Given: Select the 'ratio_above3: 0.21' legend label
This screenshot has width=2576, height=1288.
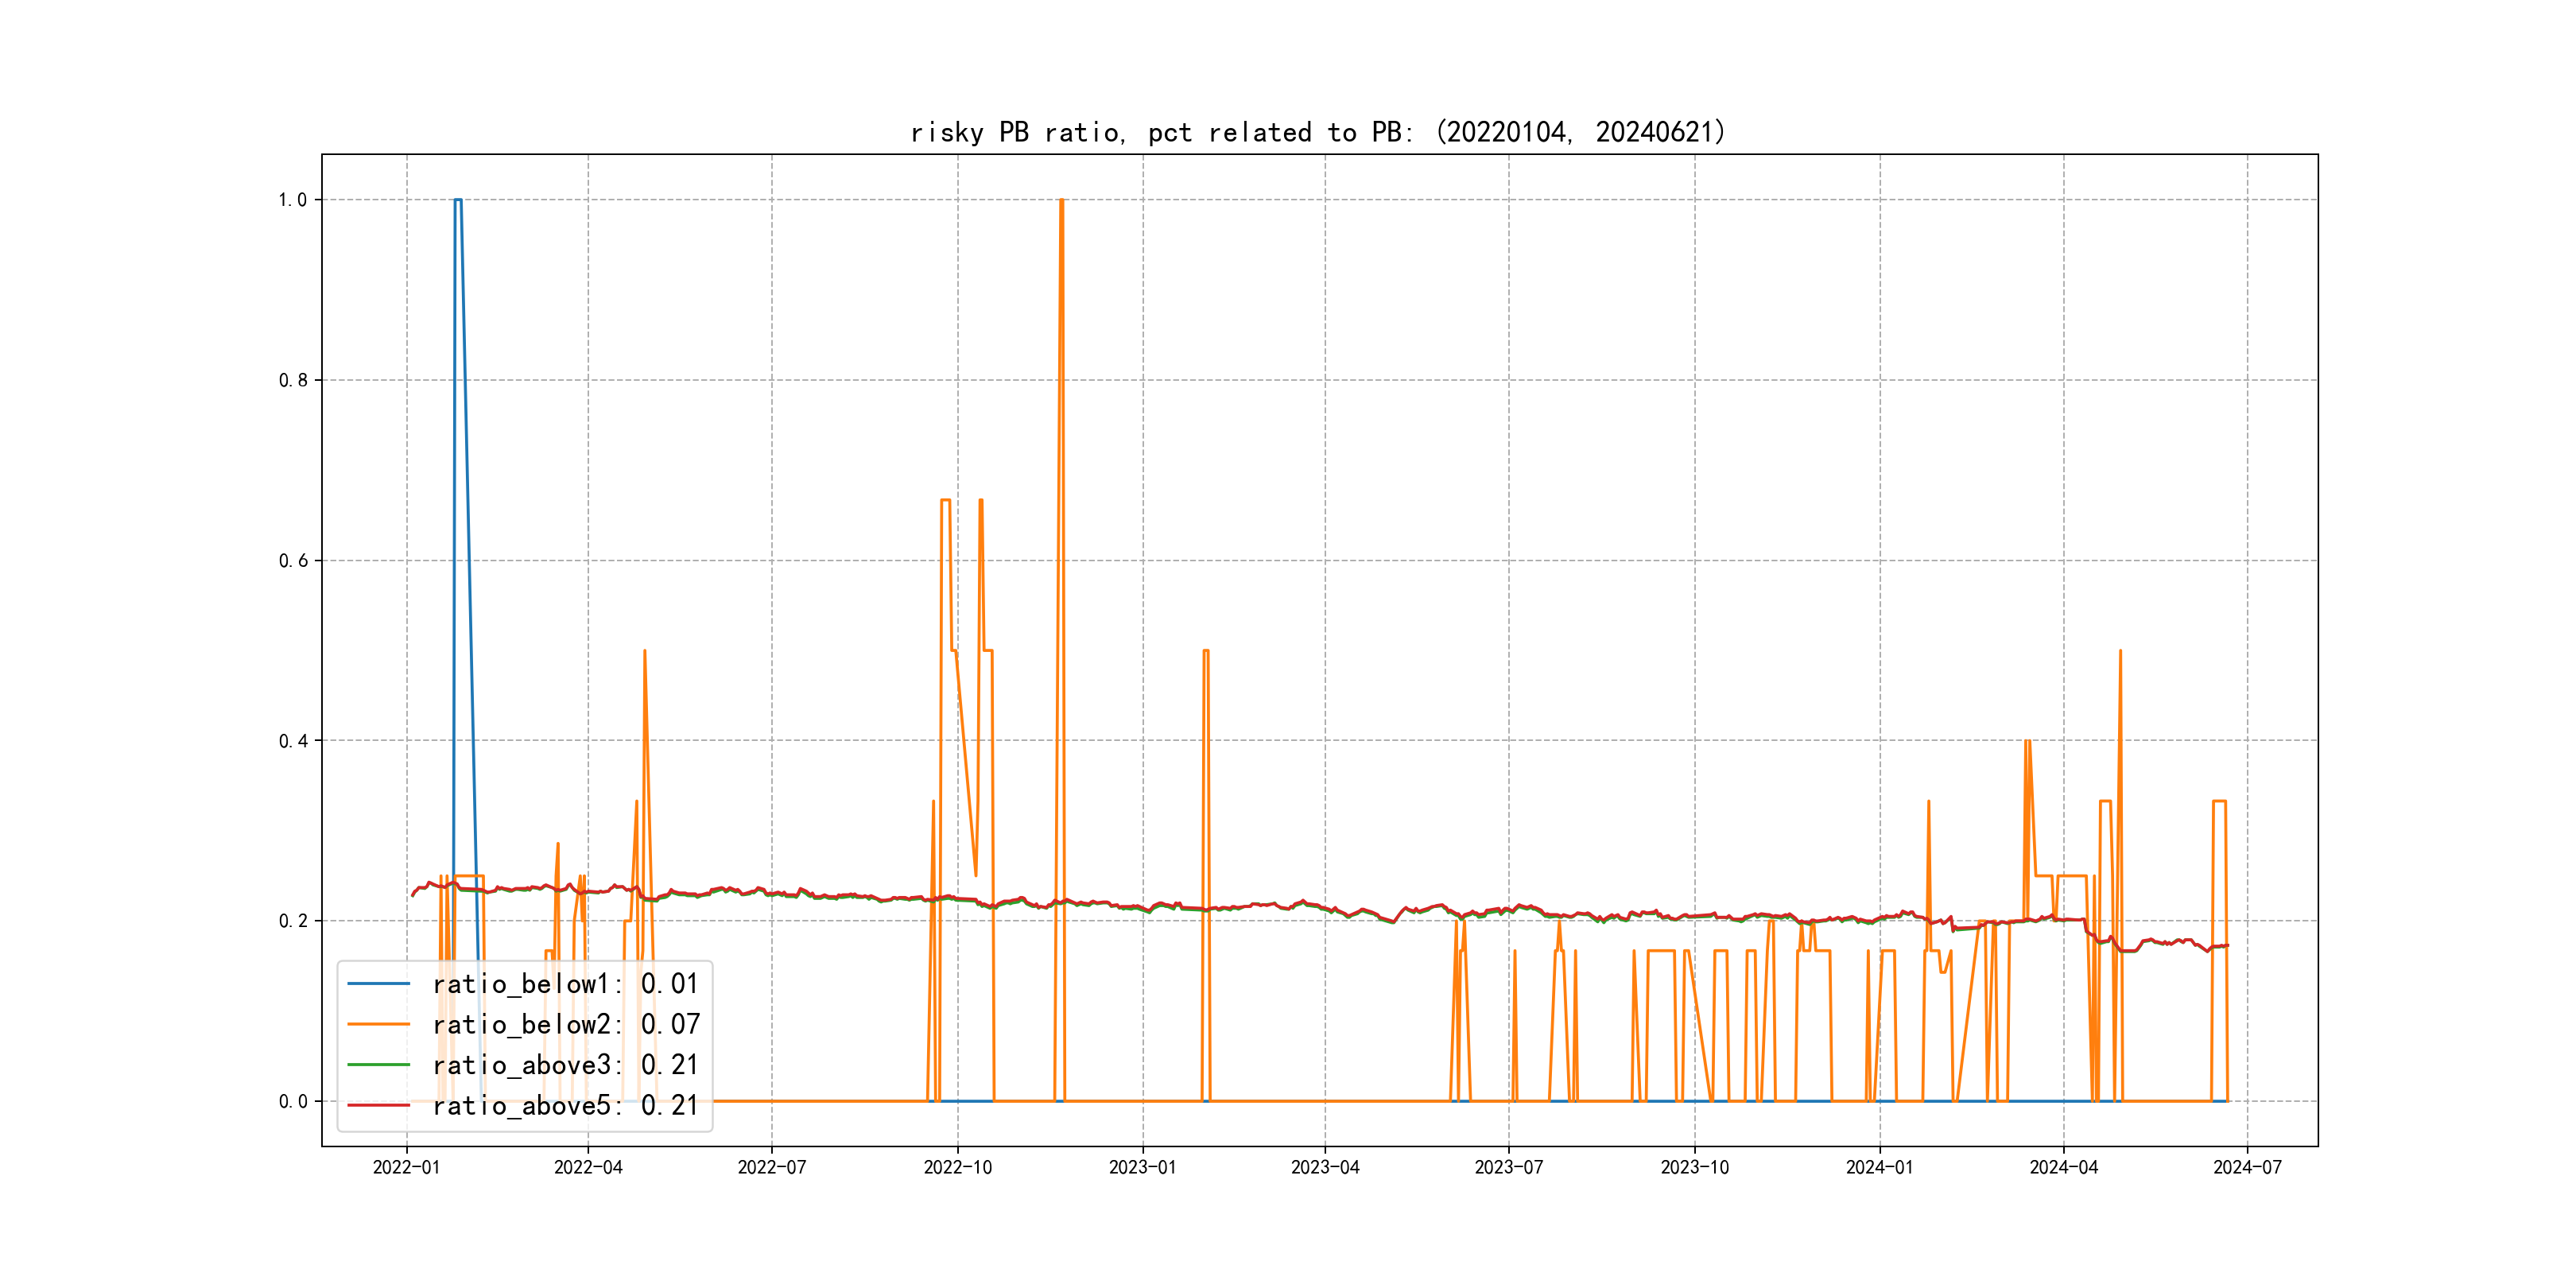Looking at the screenshot, I should [565, 1065].
